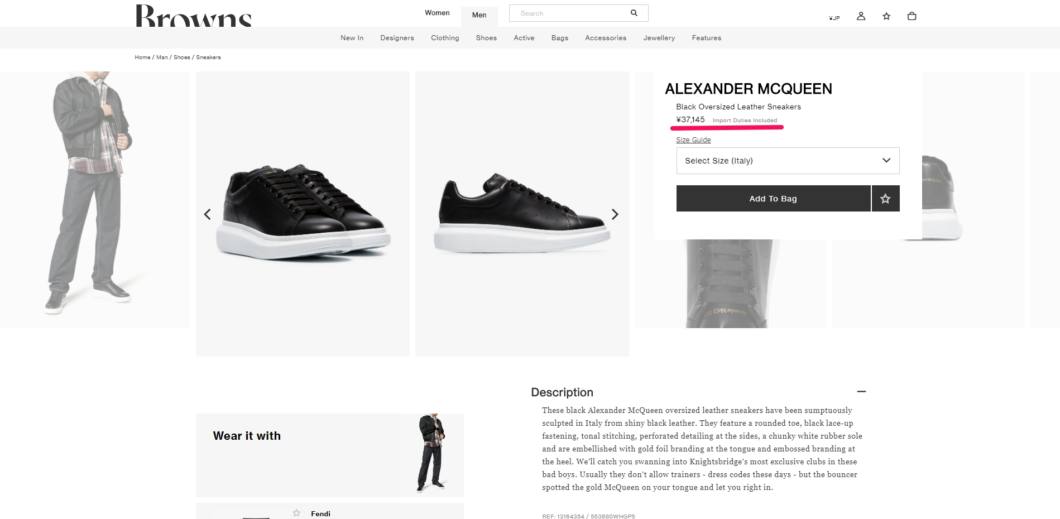
Task: Go to Sneakers breadcrumb link
Action: point(208,57)
